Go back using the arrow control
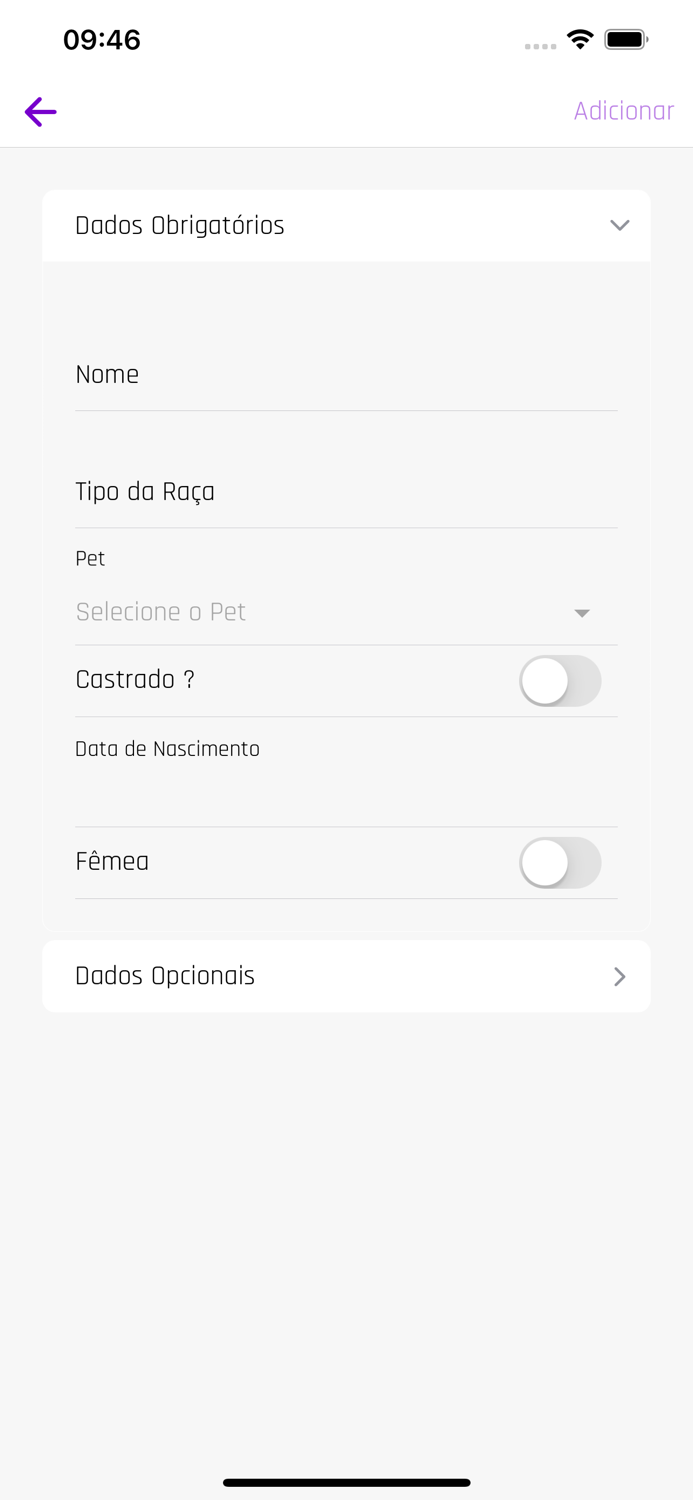This screenshot has height=1500, width=693. click(40, 112)
